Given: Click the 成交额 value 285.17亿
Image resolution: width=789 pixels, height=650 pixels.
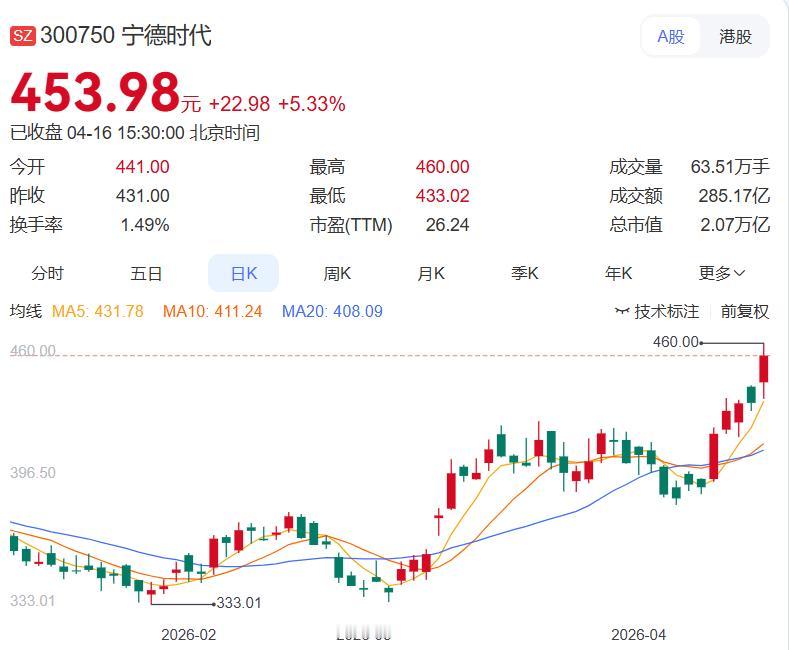Looking at the screenshot, I should 734,196.
